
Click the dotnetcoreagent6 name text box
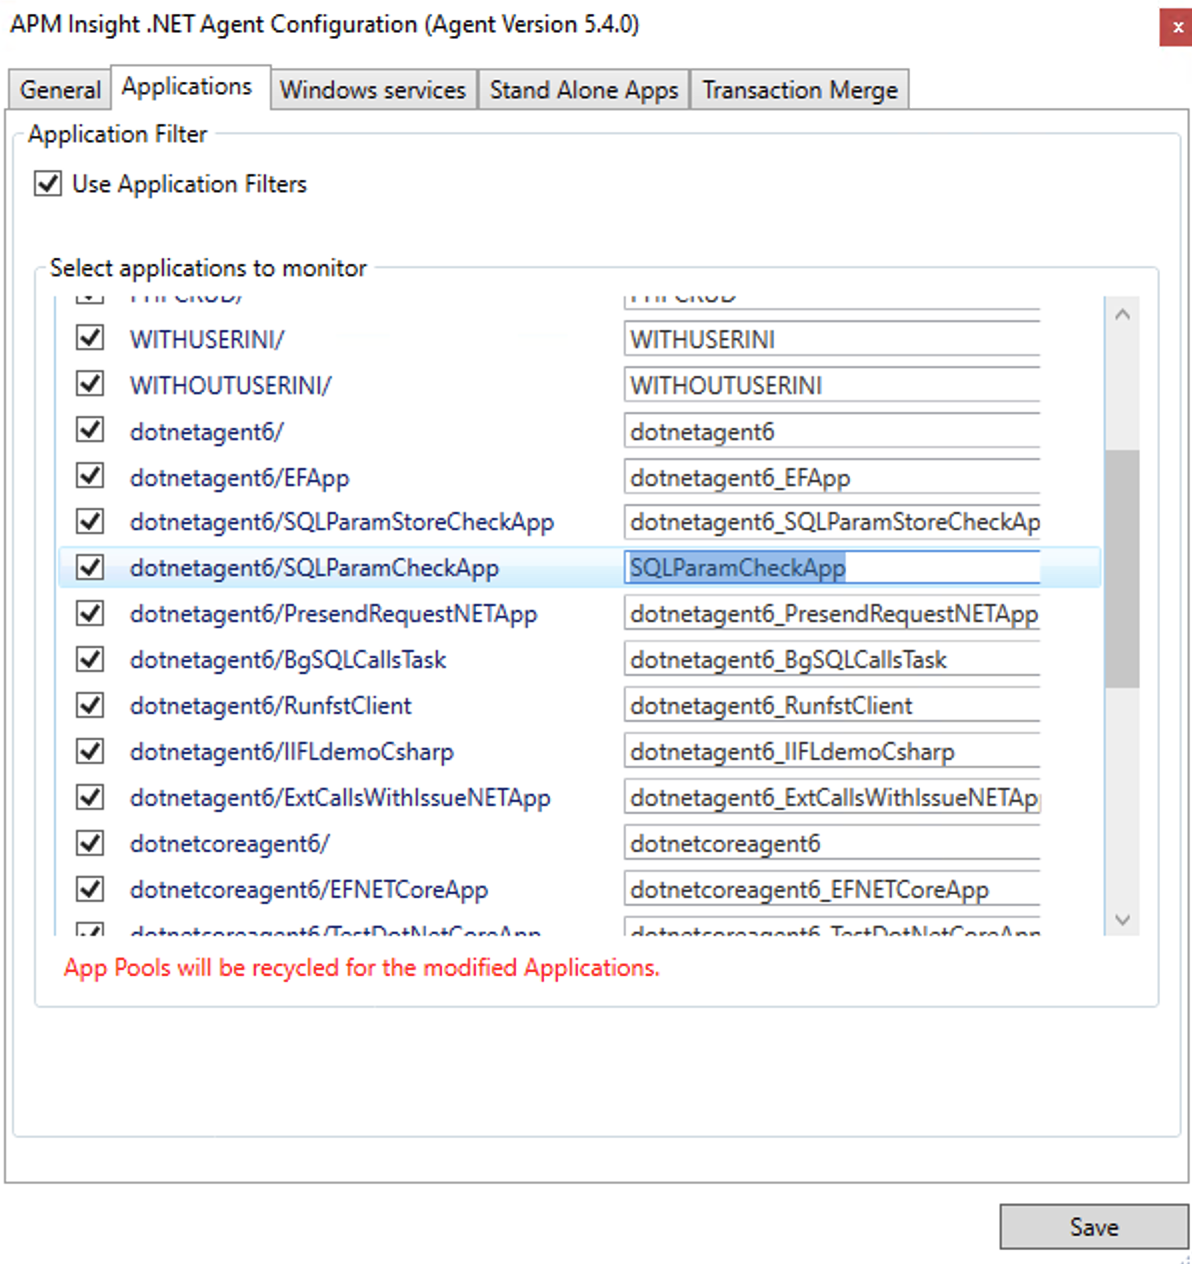pyautogui.click(x=830, y=843)
